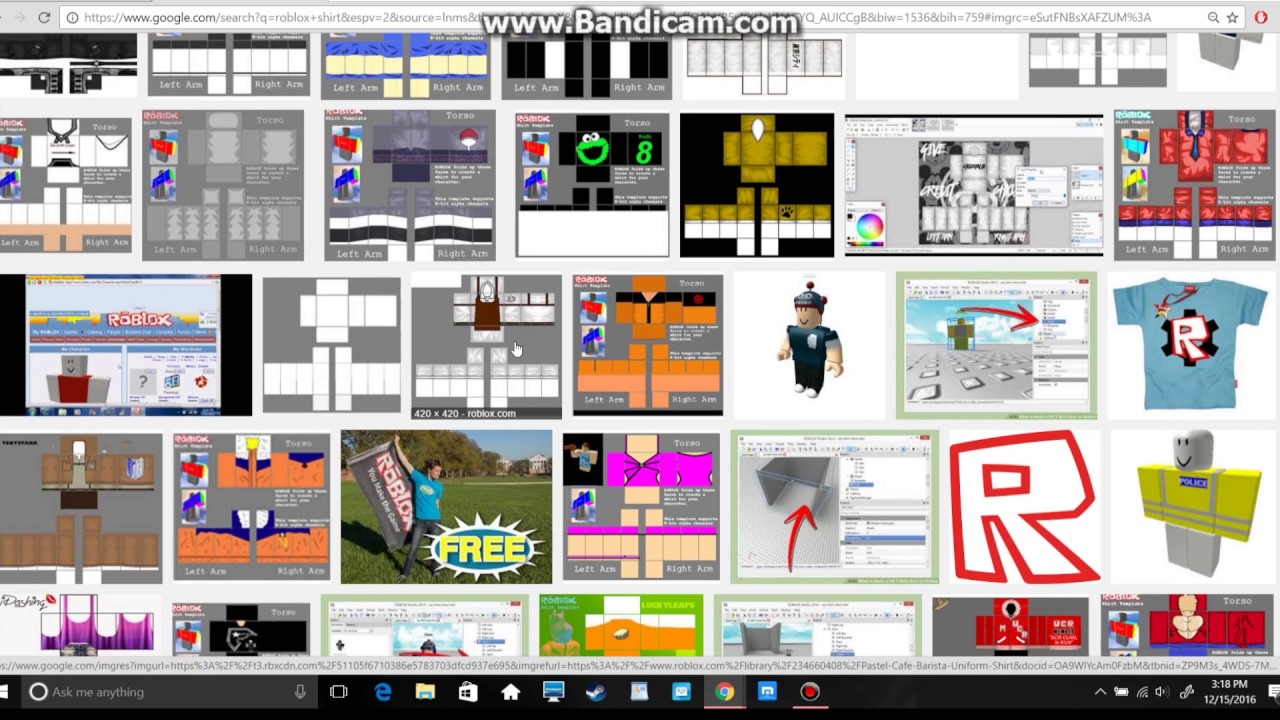Open the Maxthon browser taskbar icon

click(767, 692)
